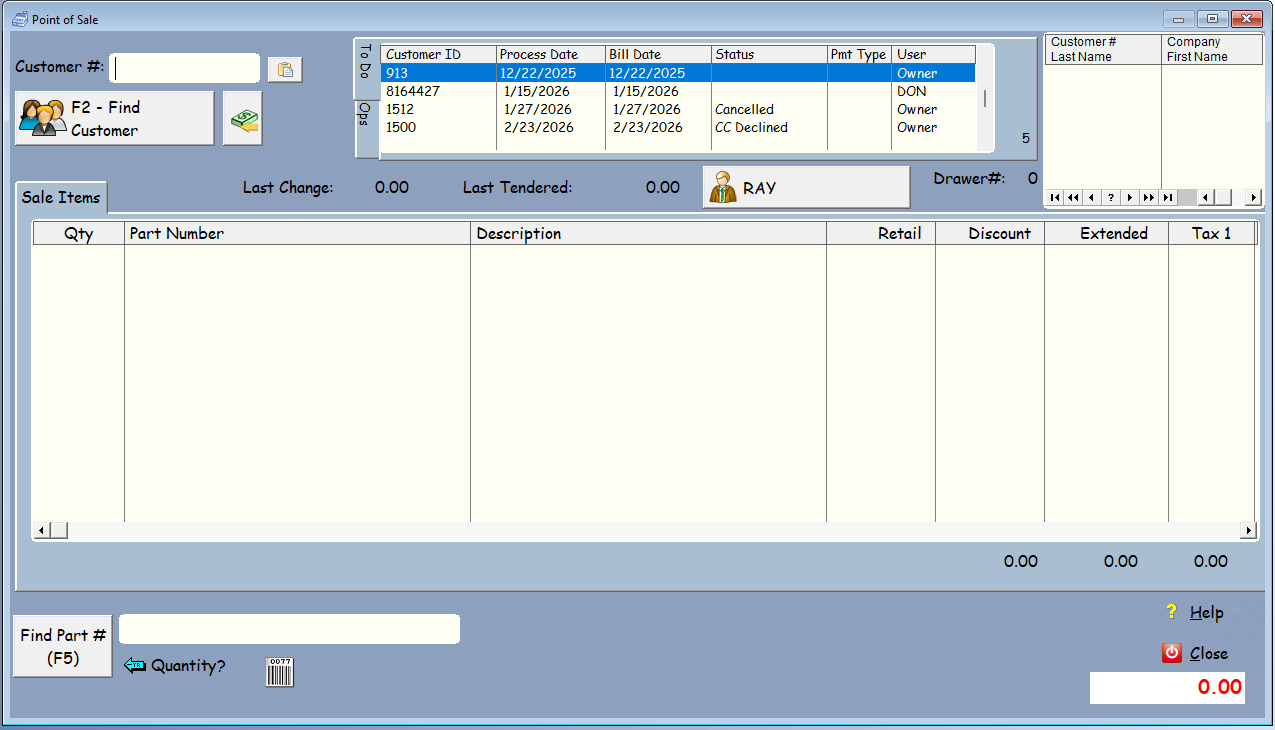Click the Customer # Last Name column header
This screenshot has width=1275, height=730.
point(1103,50)
